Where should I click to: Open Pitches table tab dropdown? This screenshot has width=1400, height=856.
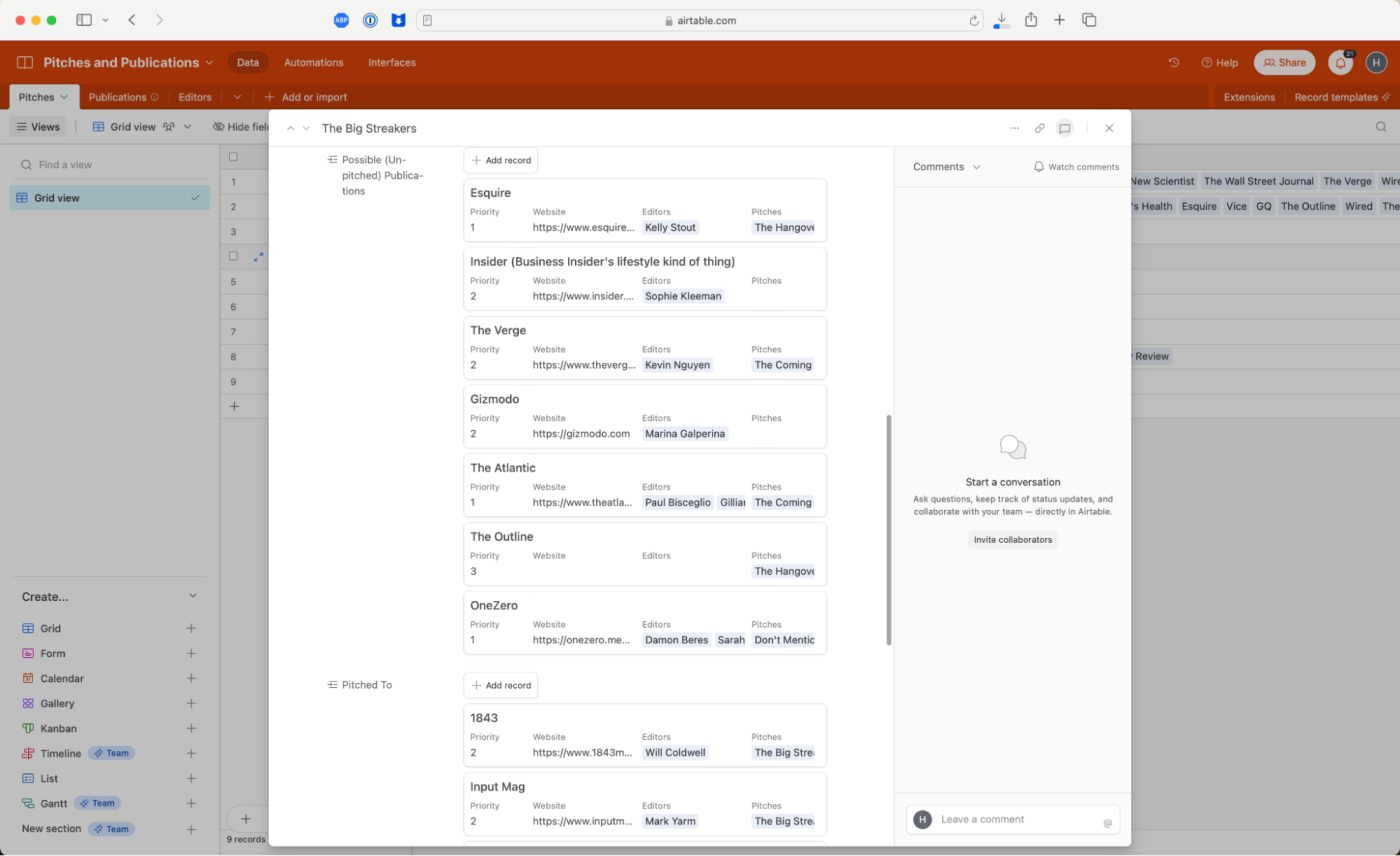[x=64, y=97]
